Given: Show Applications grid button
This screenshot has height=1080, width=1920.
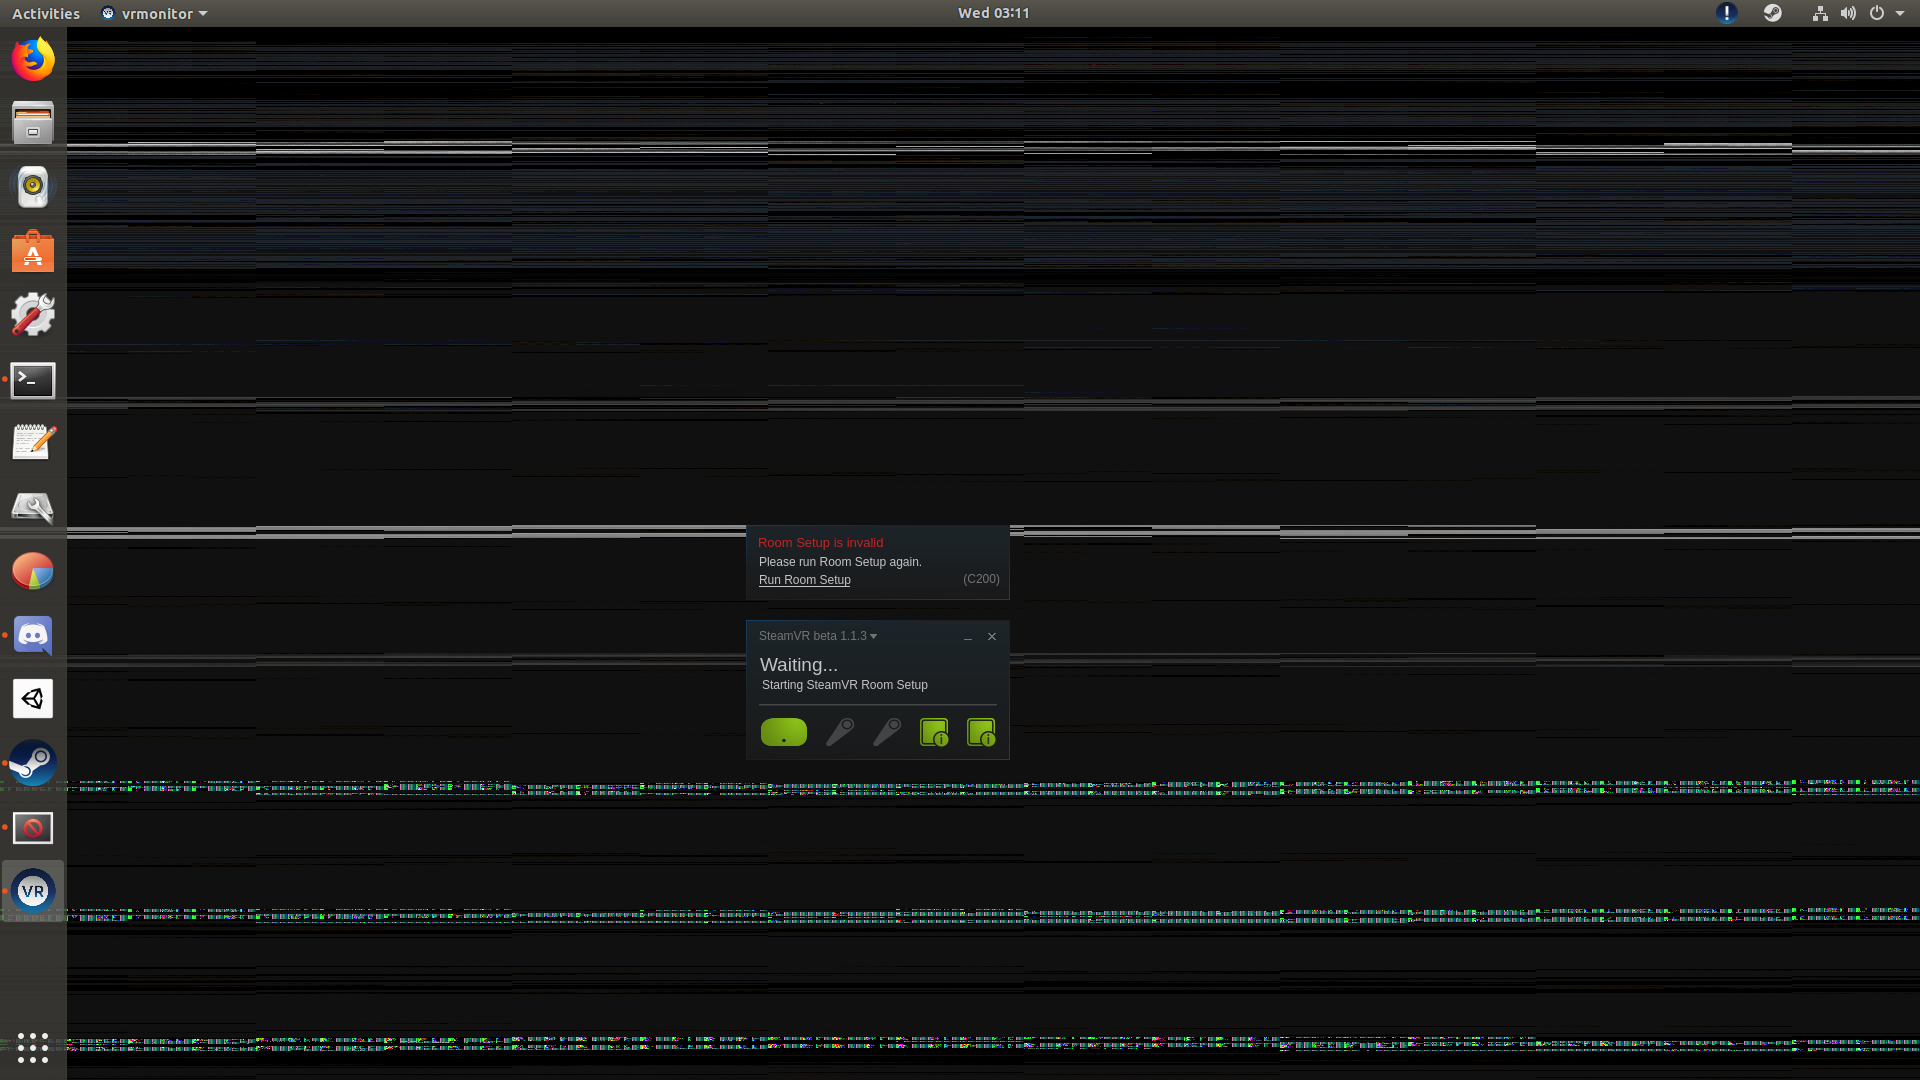Looking at the screenshot, I should pos(33,1047).
